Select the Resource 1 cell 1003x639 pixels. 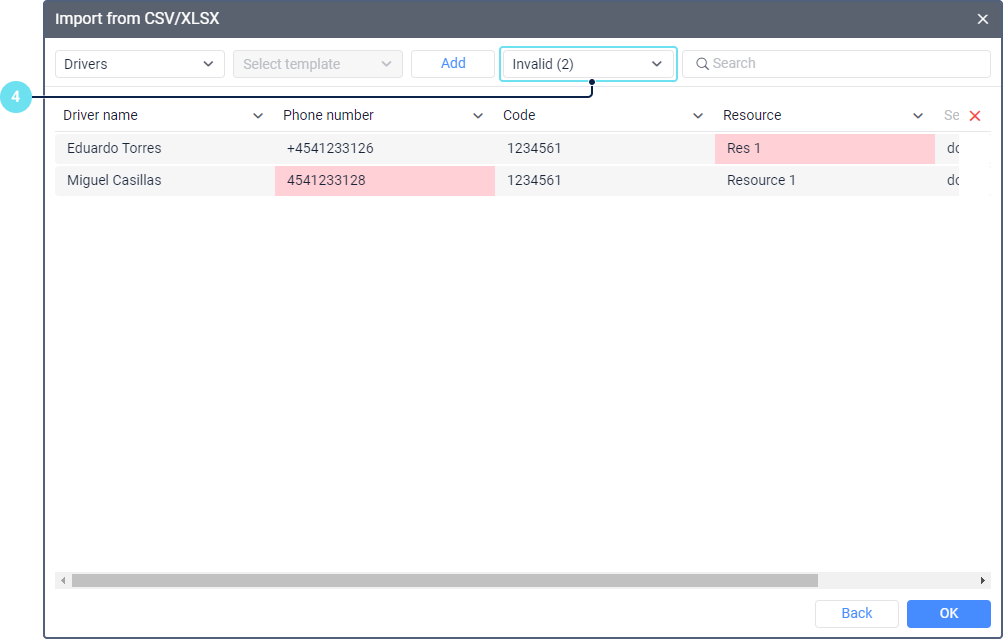pyautogui.click(x=825, y=180)
